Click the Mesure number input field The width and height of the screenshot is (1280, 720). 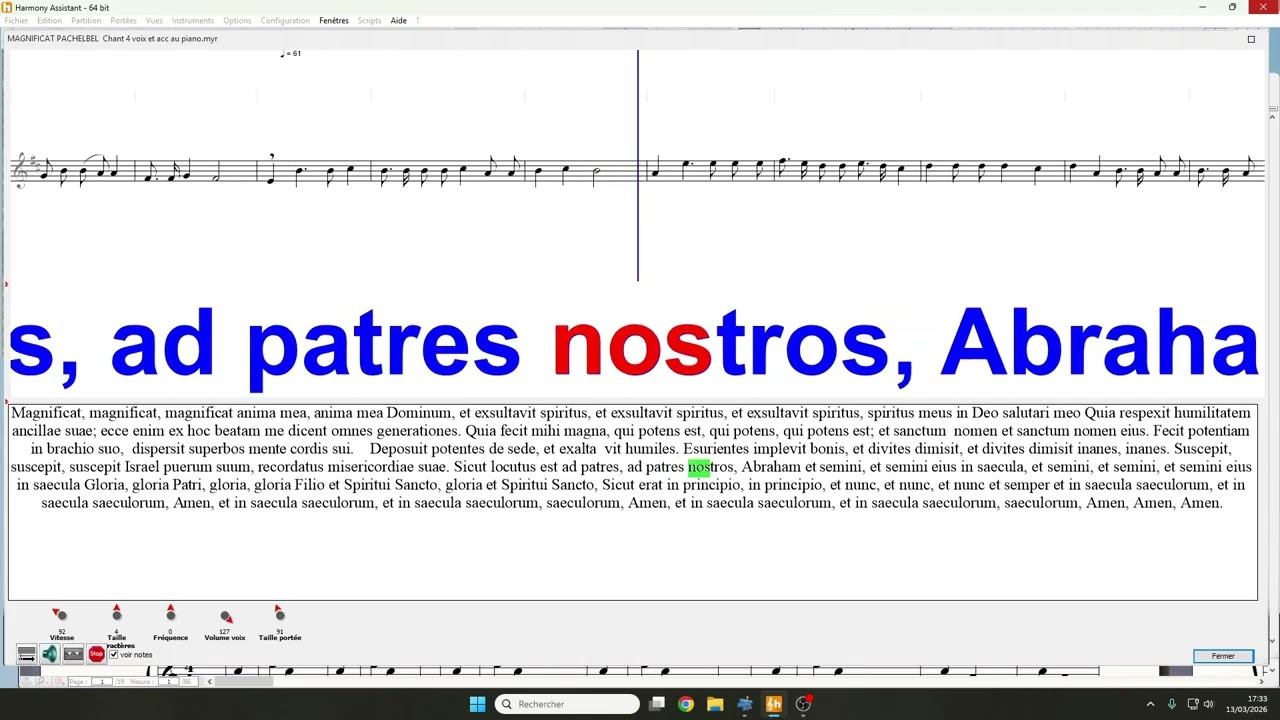[169, 681]
